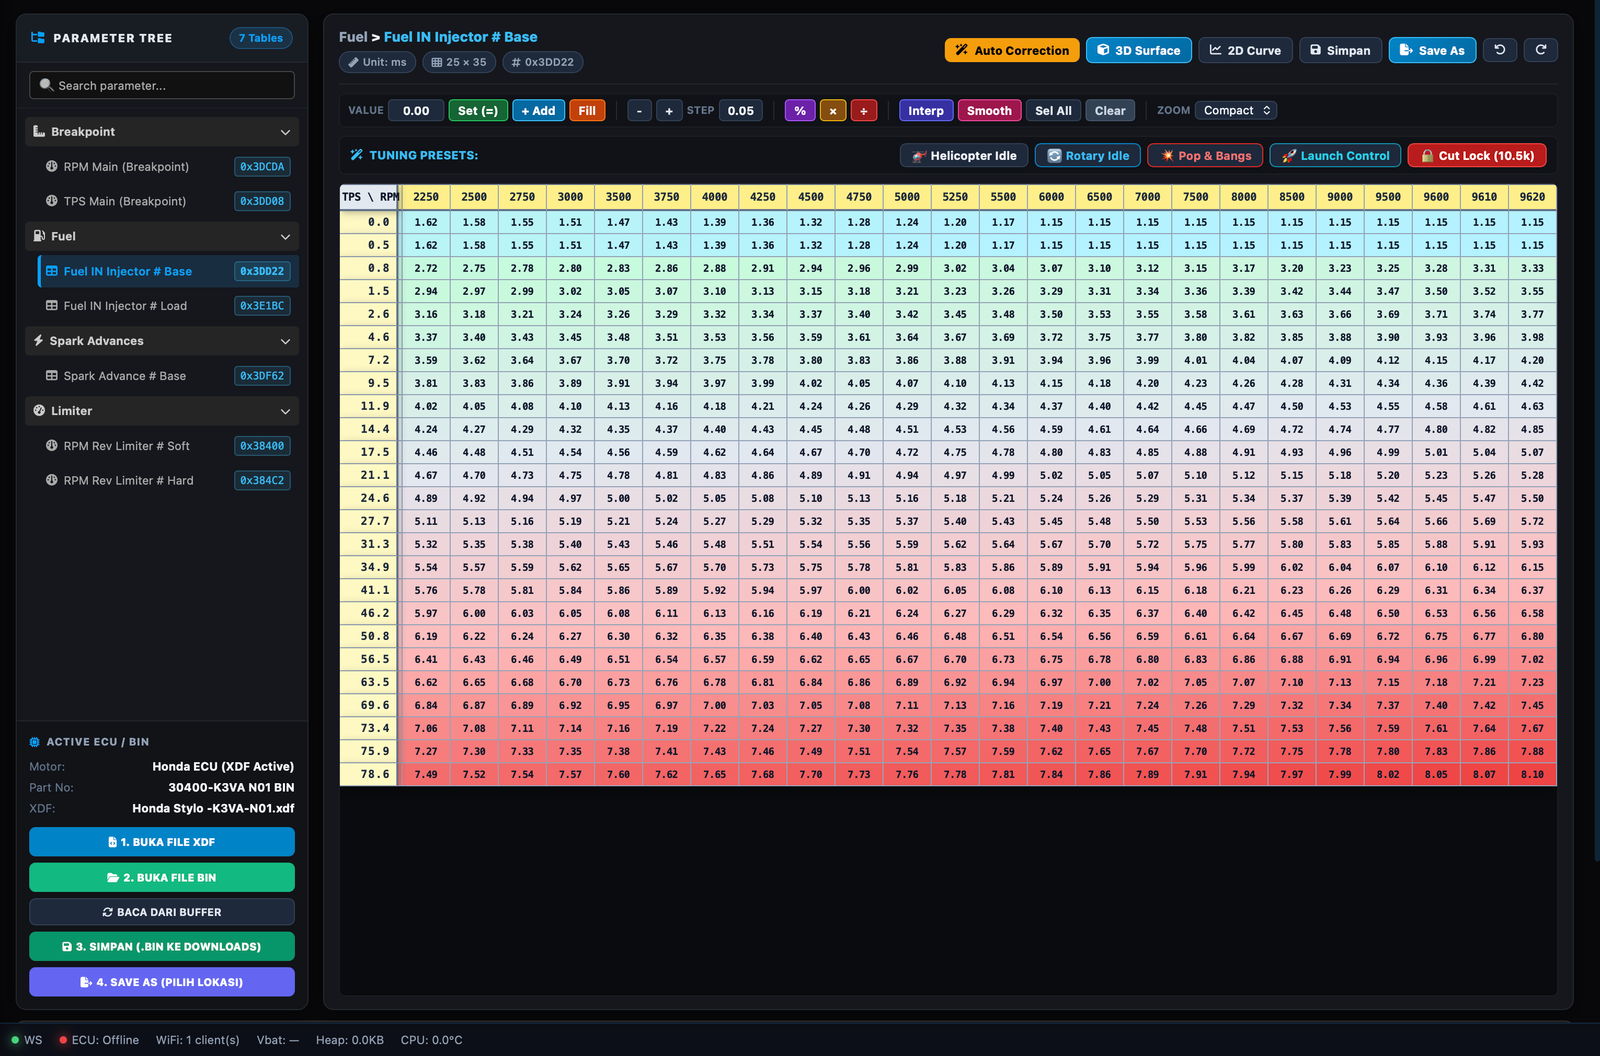Viewport: 1600px width, 1056px height.
Task: Select RPM Main (Breakpoint) parameter
Action: tap(167, 167)
